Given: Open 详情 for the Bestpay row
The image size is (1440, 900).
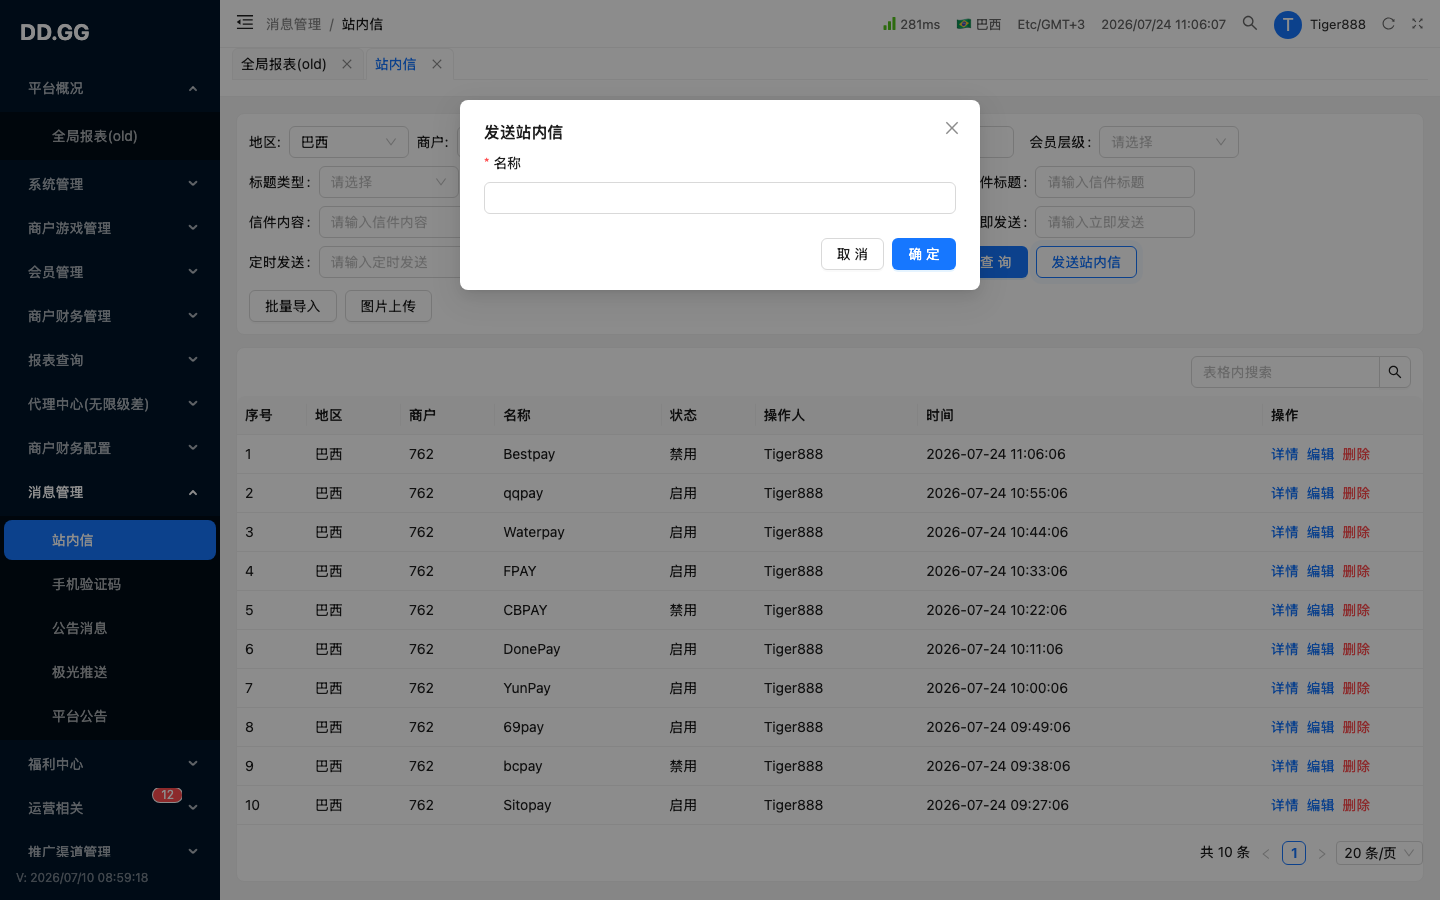Looking at the screenshot, I should click(x=1285, y=454).
